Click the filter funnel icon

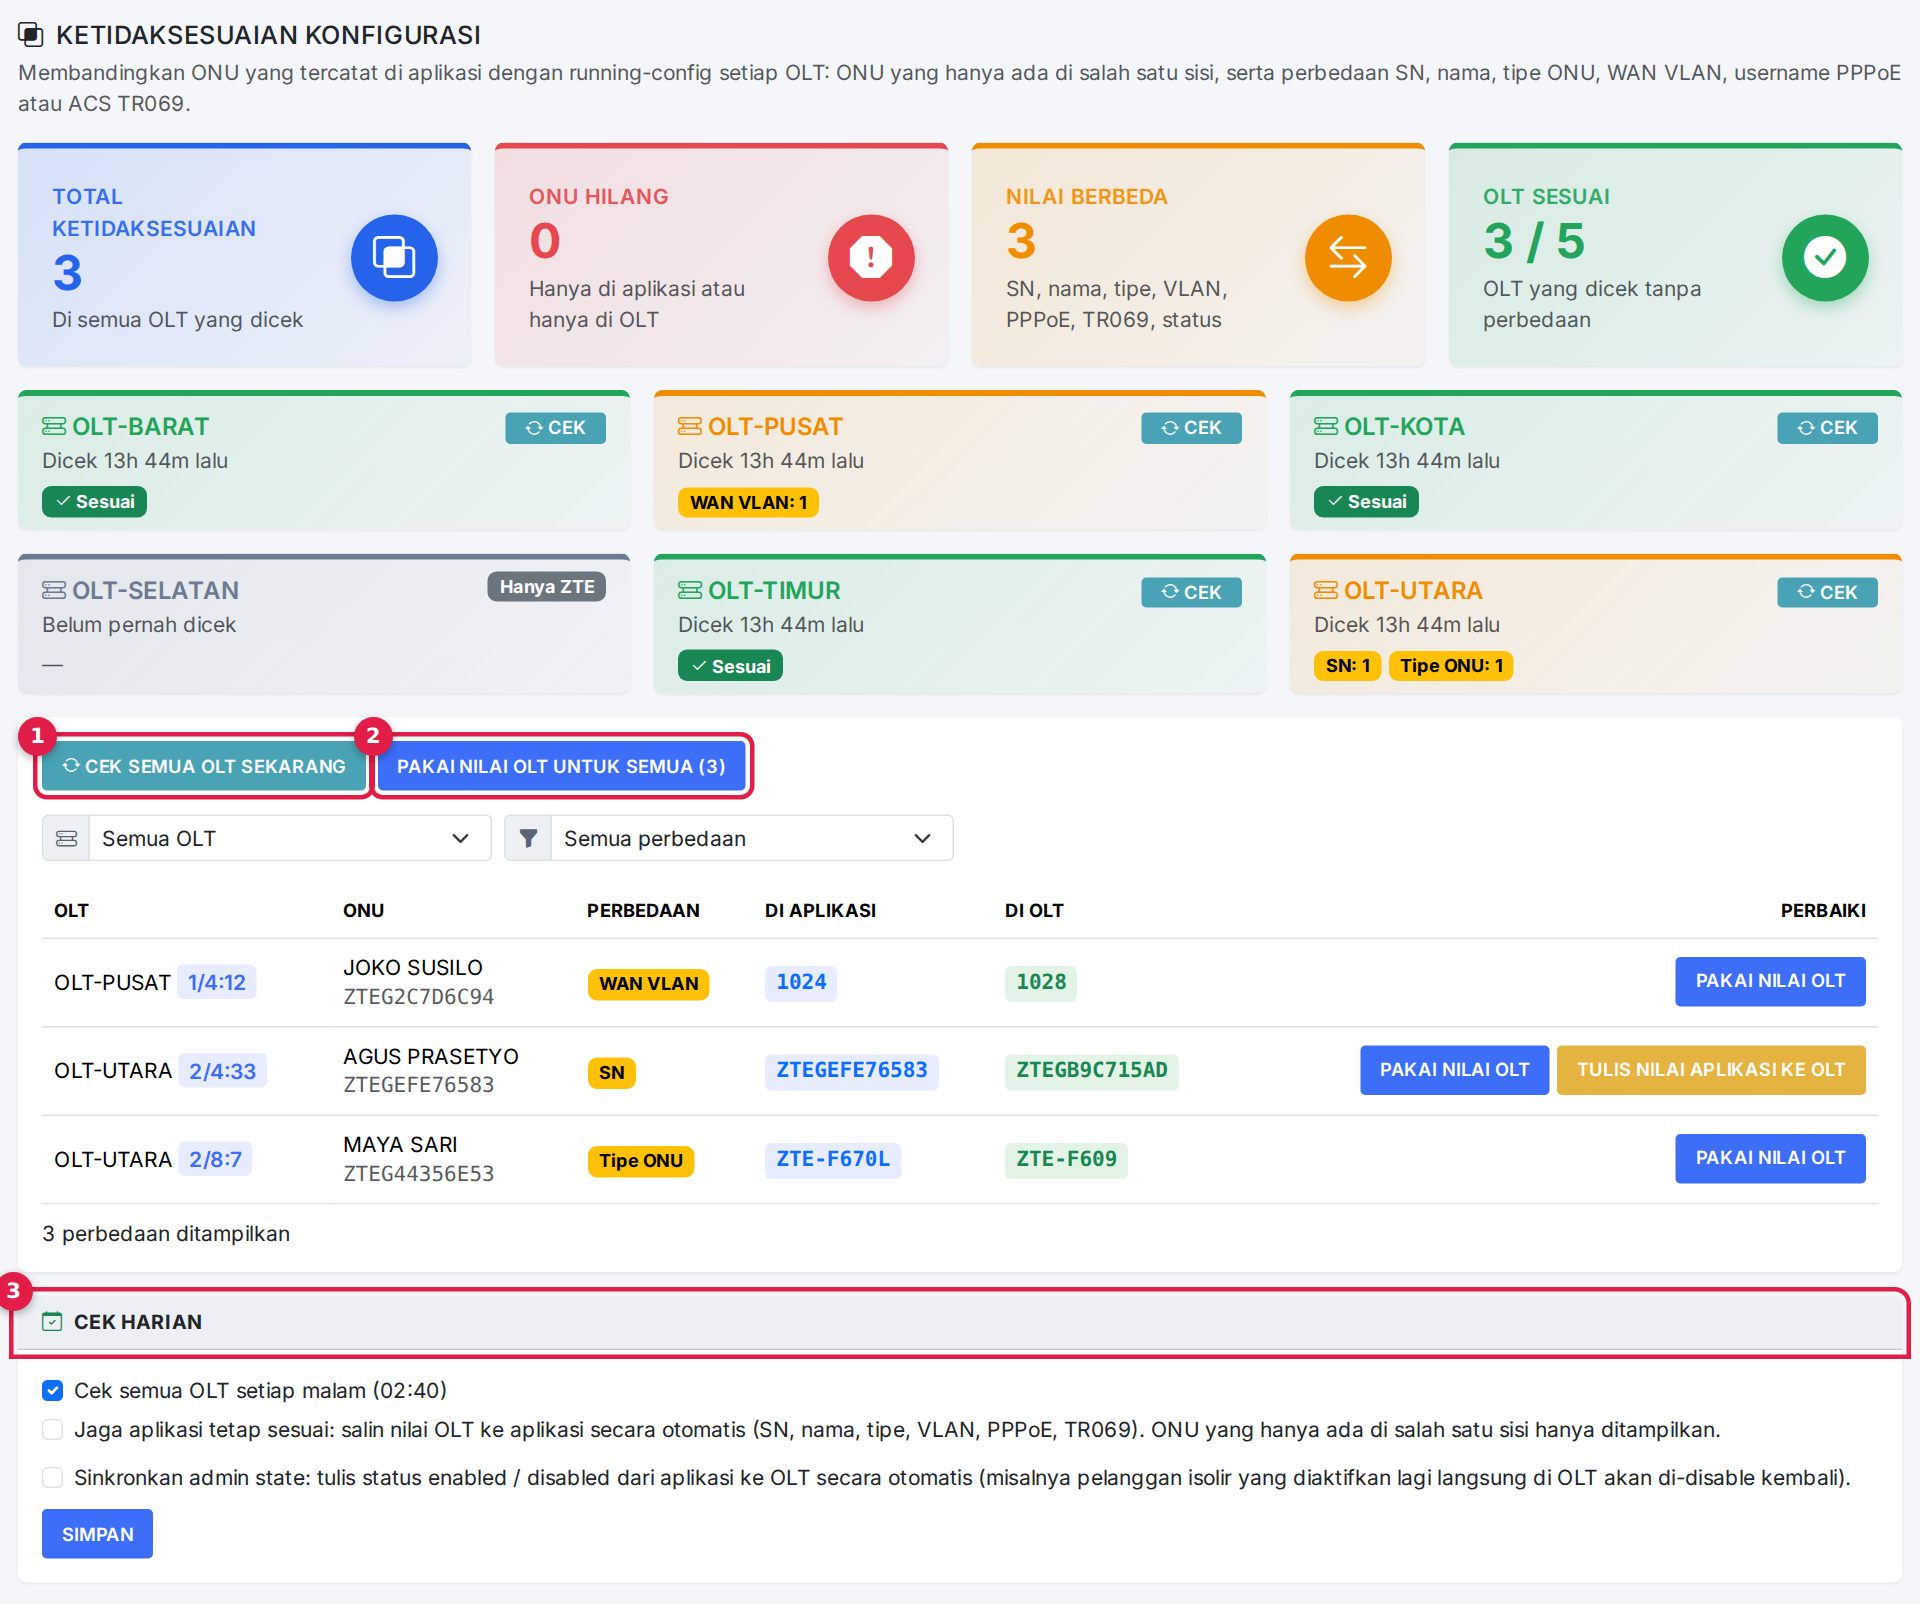coord(528,838)
